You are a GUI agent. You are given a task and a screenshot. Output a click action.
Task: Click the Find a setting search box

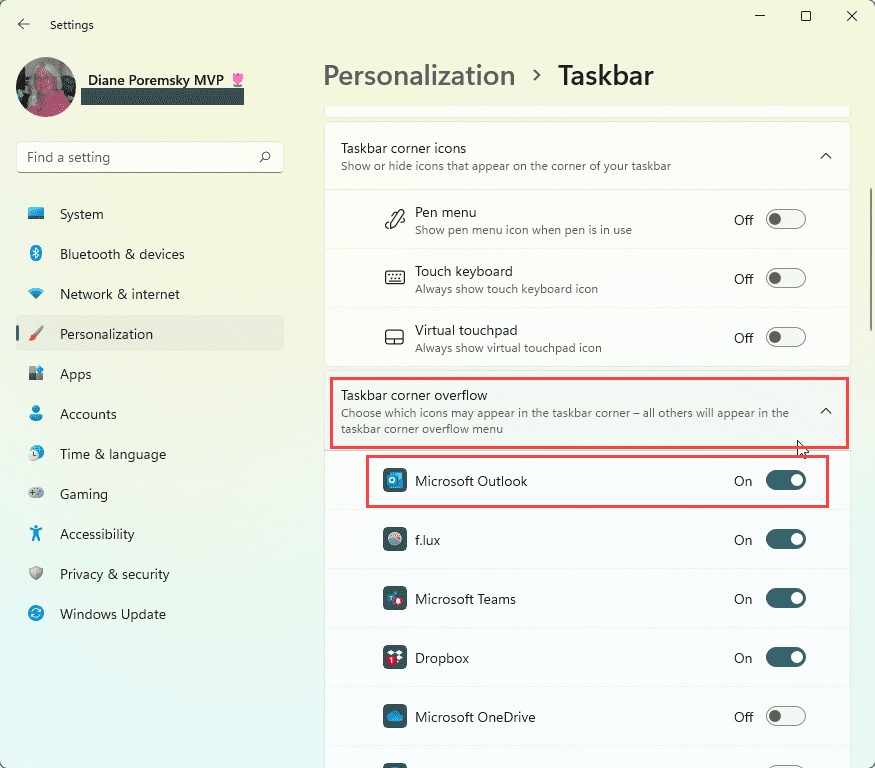pyautogui.click(x=150, y=157)
